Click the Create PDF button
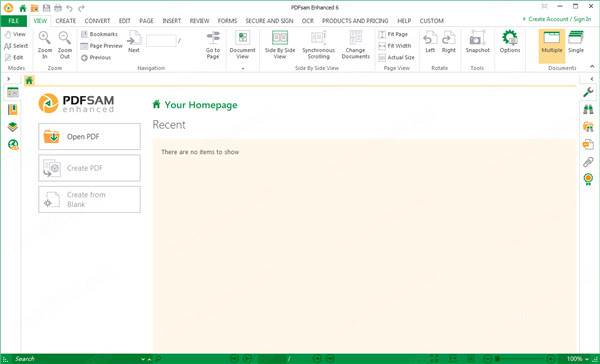This screenshot has height=364, width=600. click(x=89, y=168)
